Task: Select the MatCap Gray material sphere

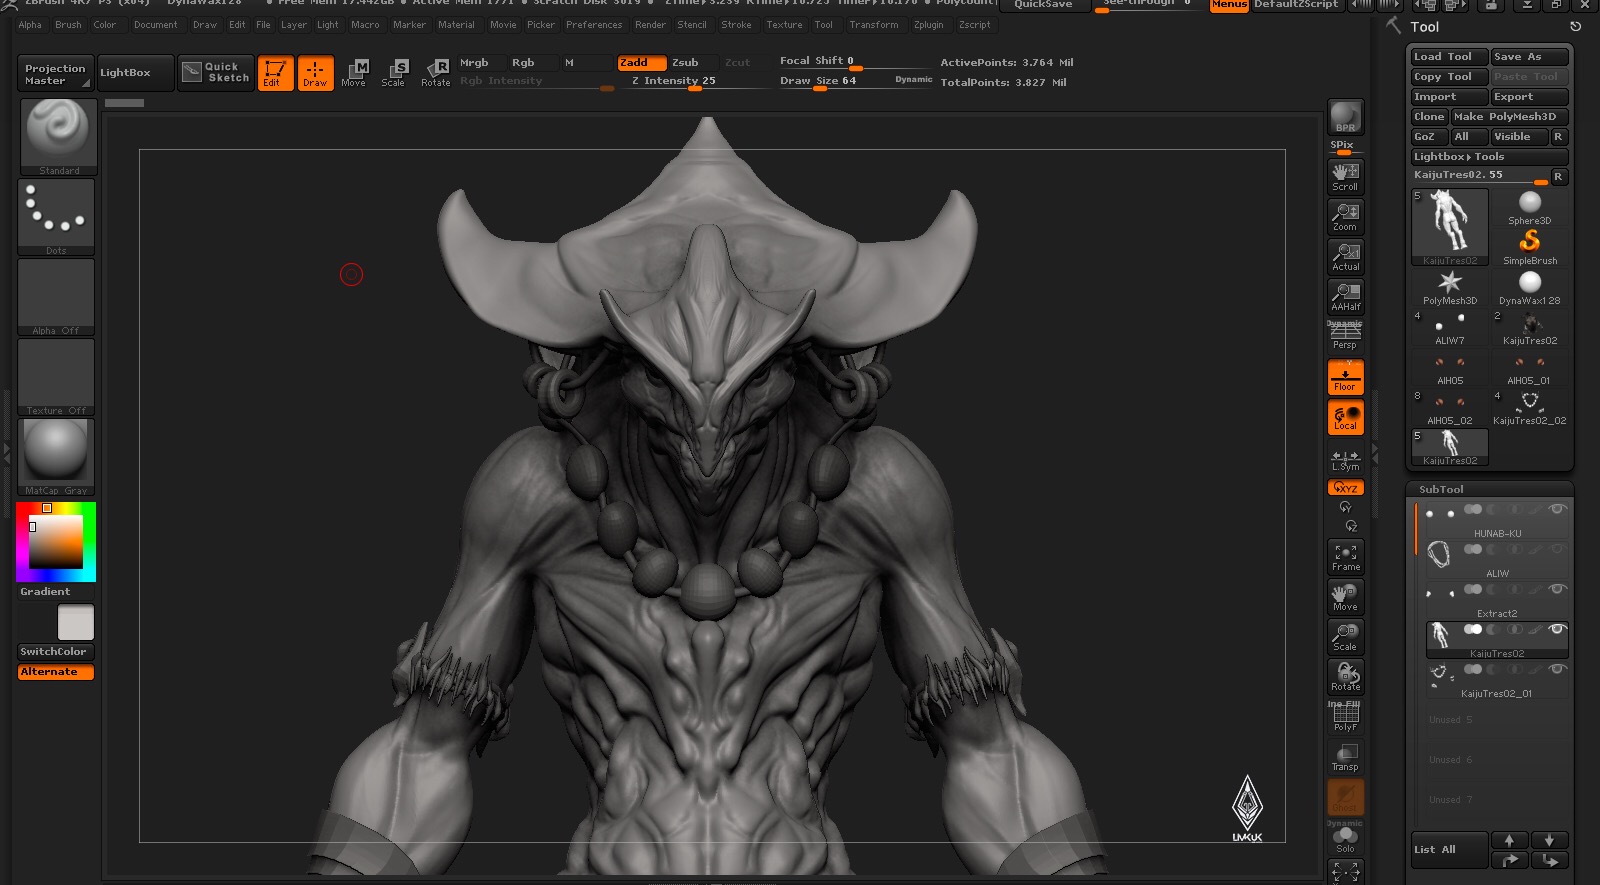Action: tap(56, 457)
